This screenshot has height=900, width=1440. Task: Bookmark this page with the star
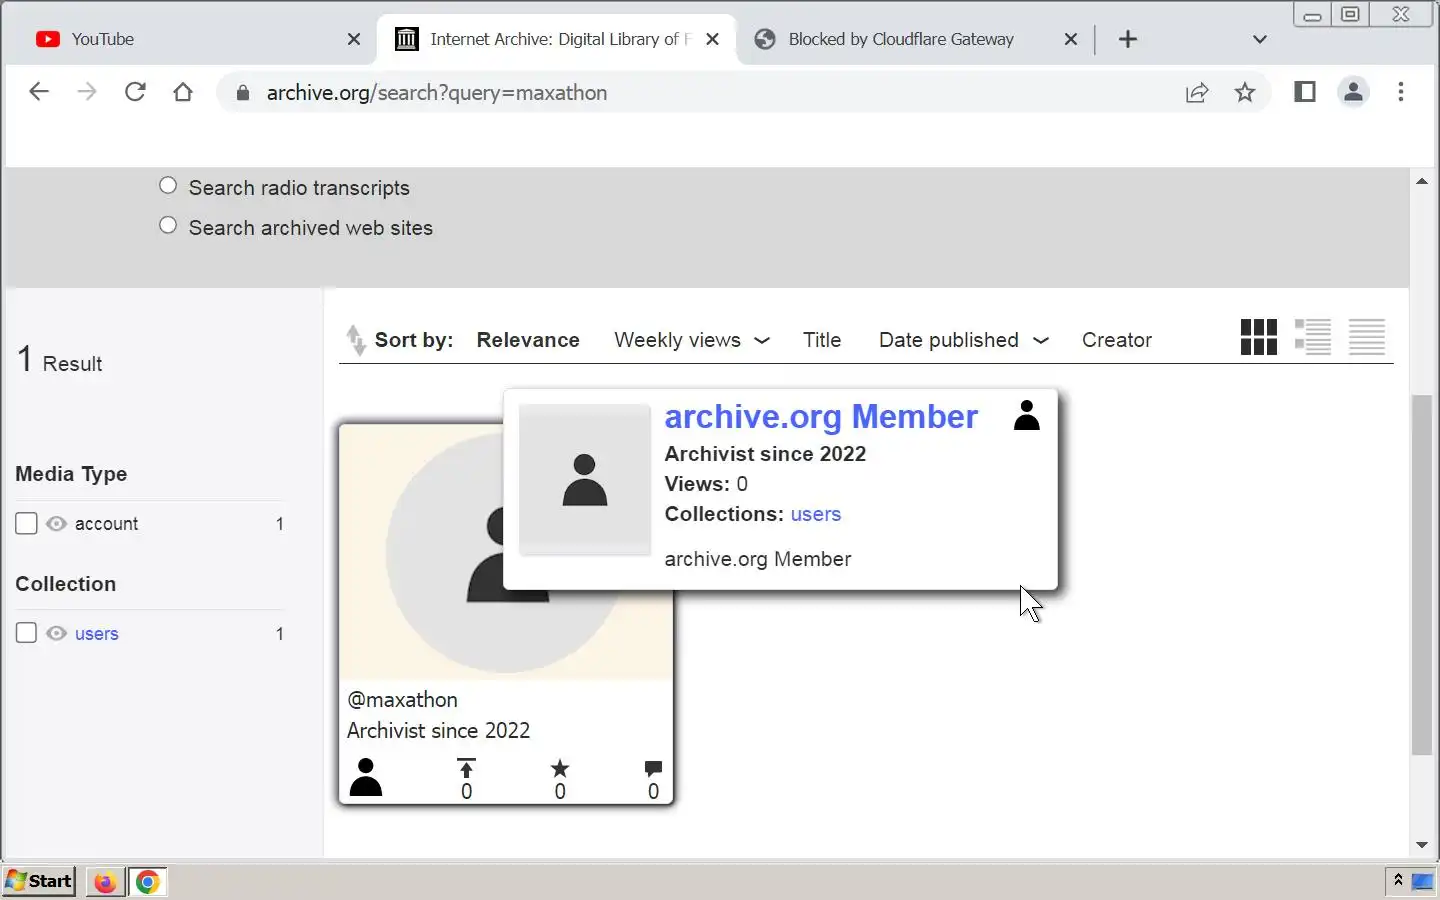pyautogui.click(x=1245, y=93)
